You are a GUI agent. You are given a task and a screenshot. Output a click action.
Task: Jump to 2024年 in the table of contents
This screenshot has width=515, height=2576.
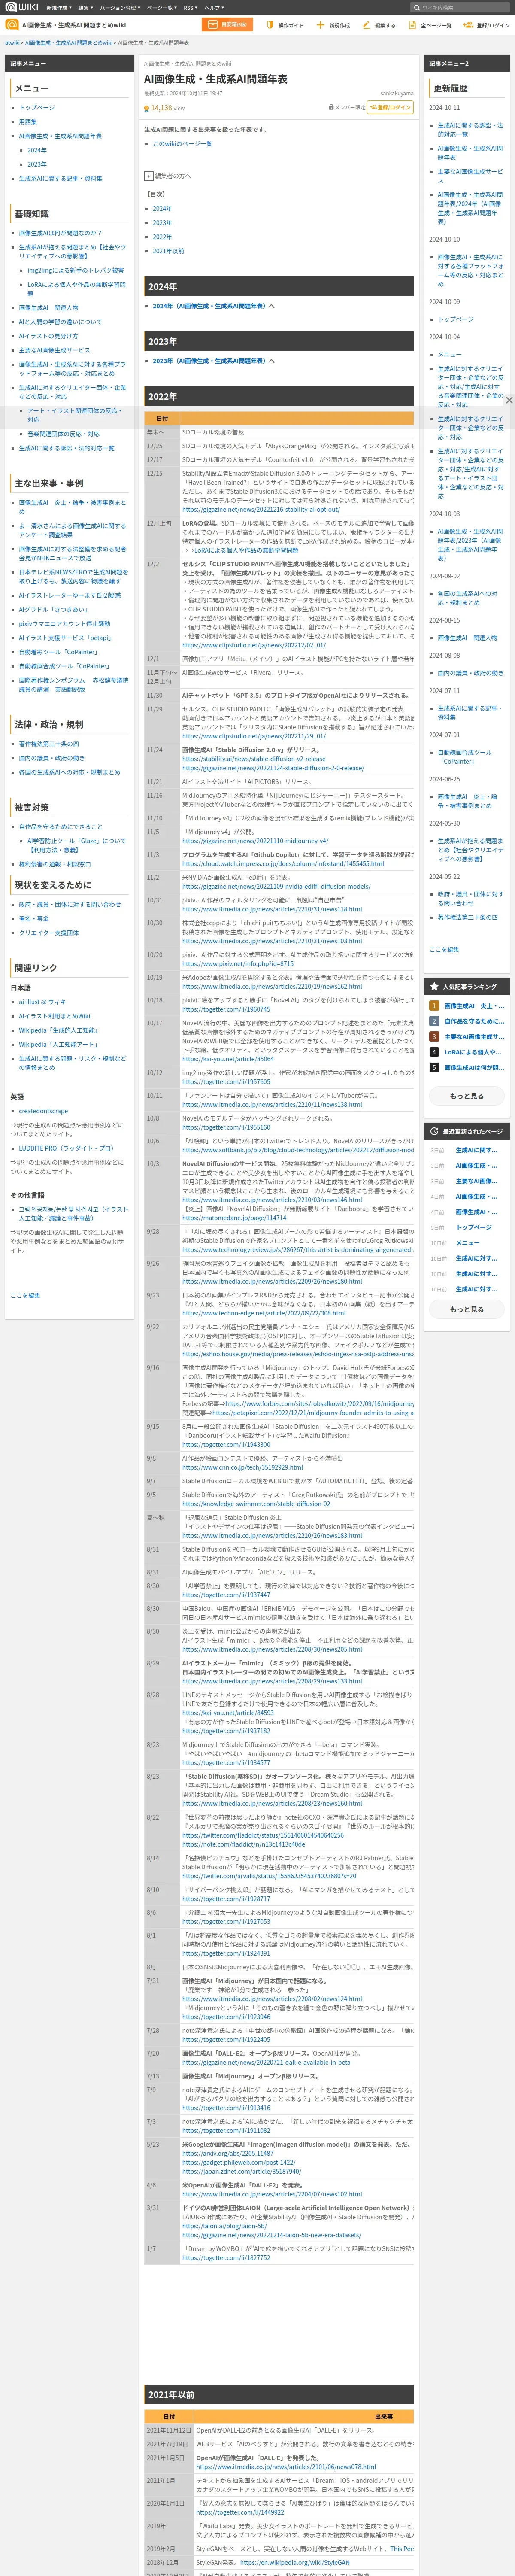coord(162,209)
